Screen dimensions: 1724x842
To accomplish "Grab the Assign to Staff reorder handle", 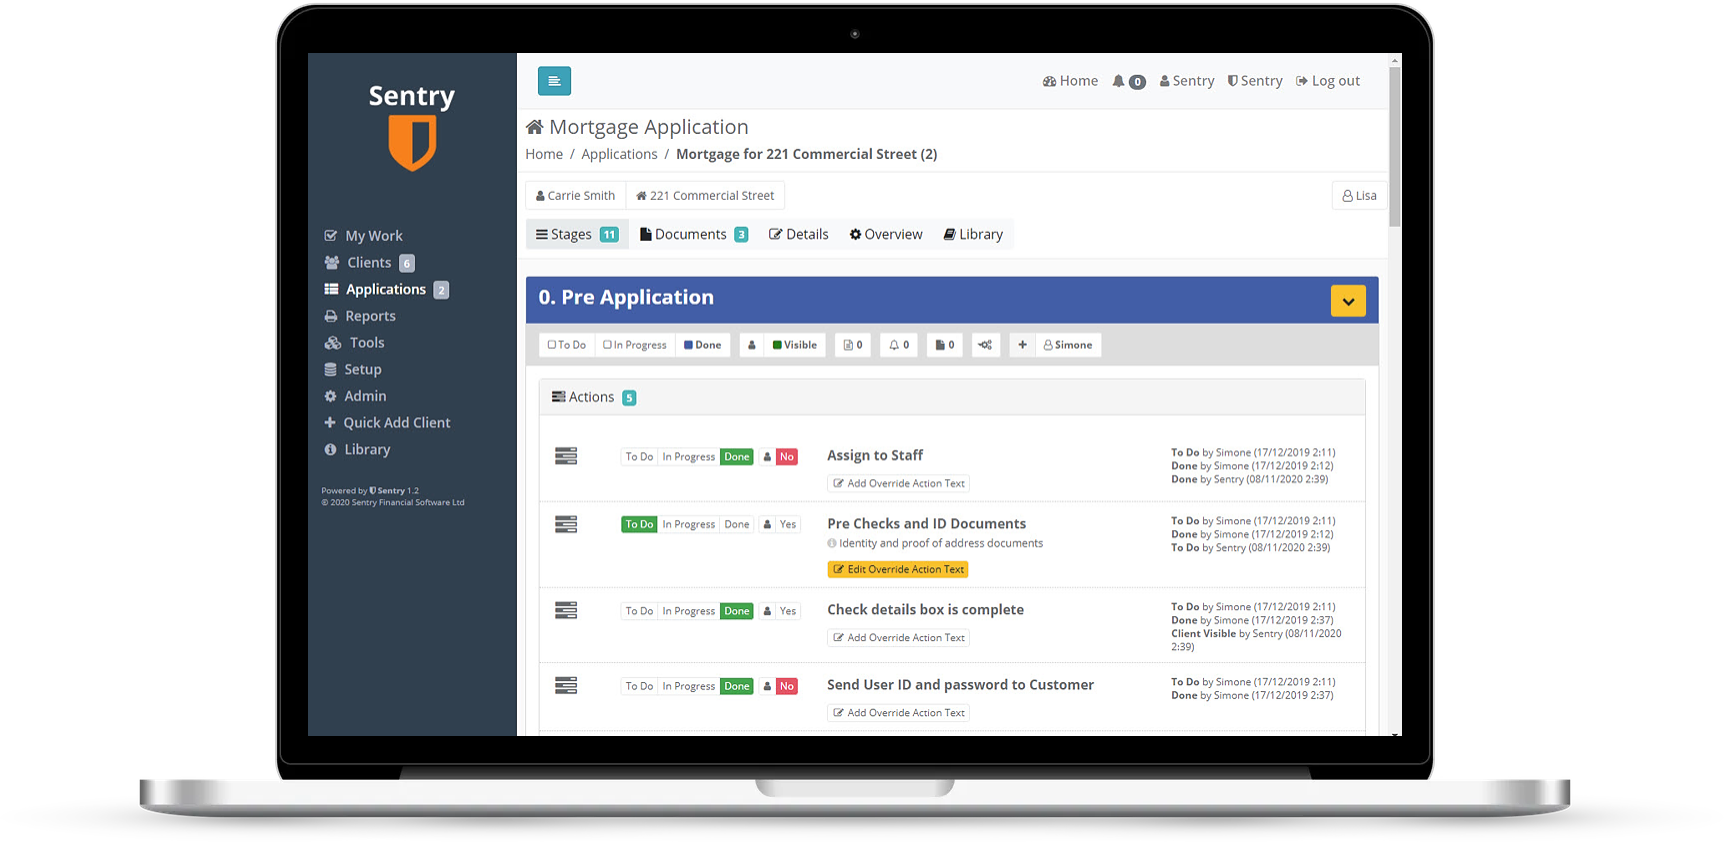I will (566, 456).
